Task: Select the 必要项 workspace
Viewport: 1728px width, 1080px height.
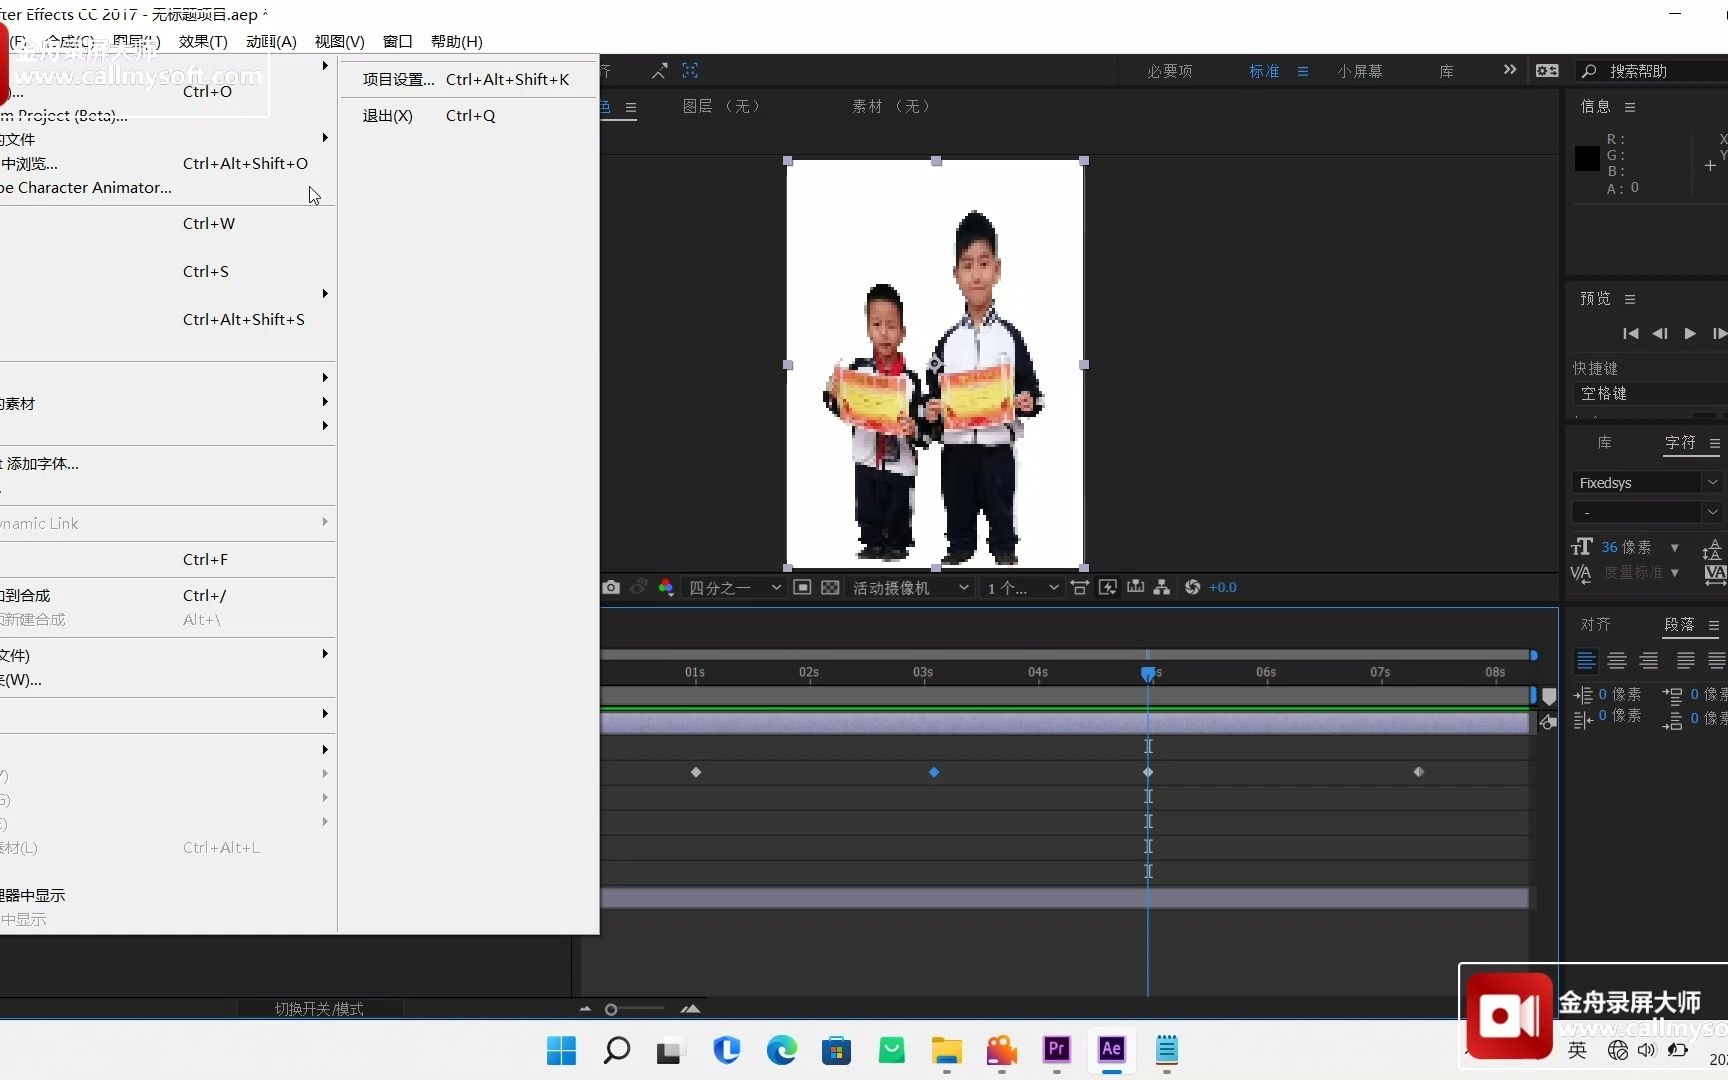Action: [x=1169, y=71]
